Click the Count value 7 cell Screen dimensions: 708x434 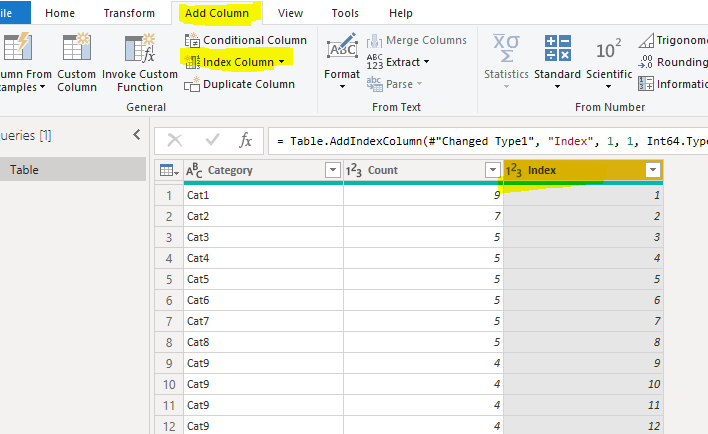click(x=424, y=216)
